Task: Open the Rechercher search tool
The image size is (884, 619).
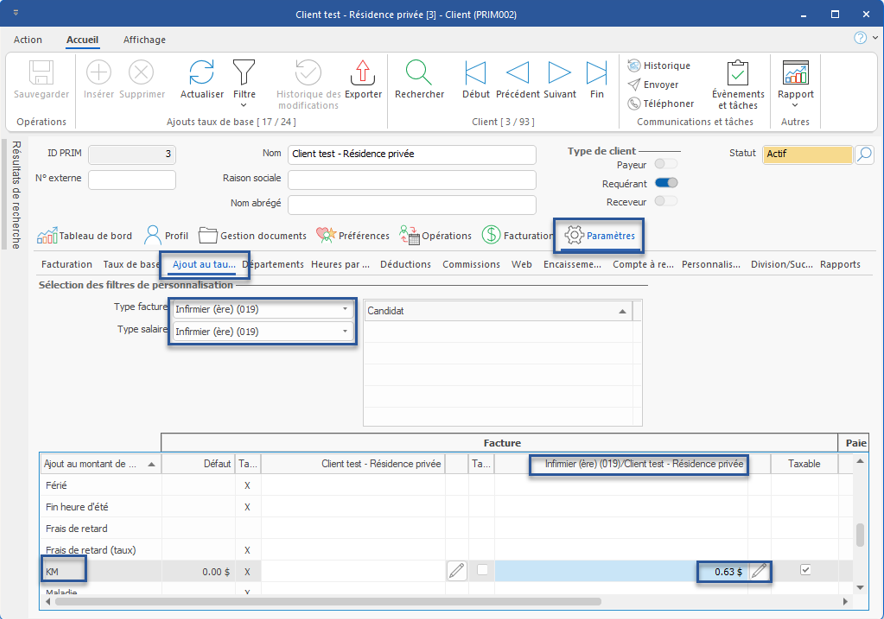Action: click(x=419, y=79)
